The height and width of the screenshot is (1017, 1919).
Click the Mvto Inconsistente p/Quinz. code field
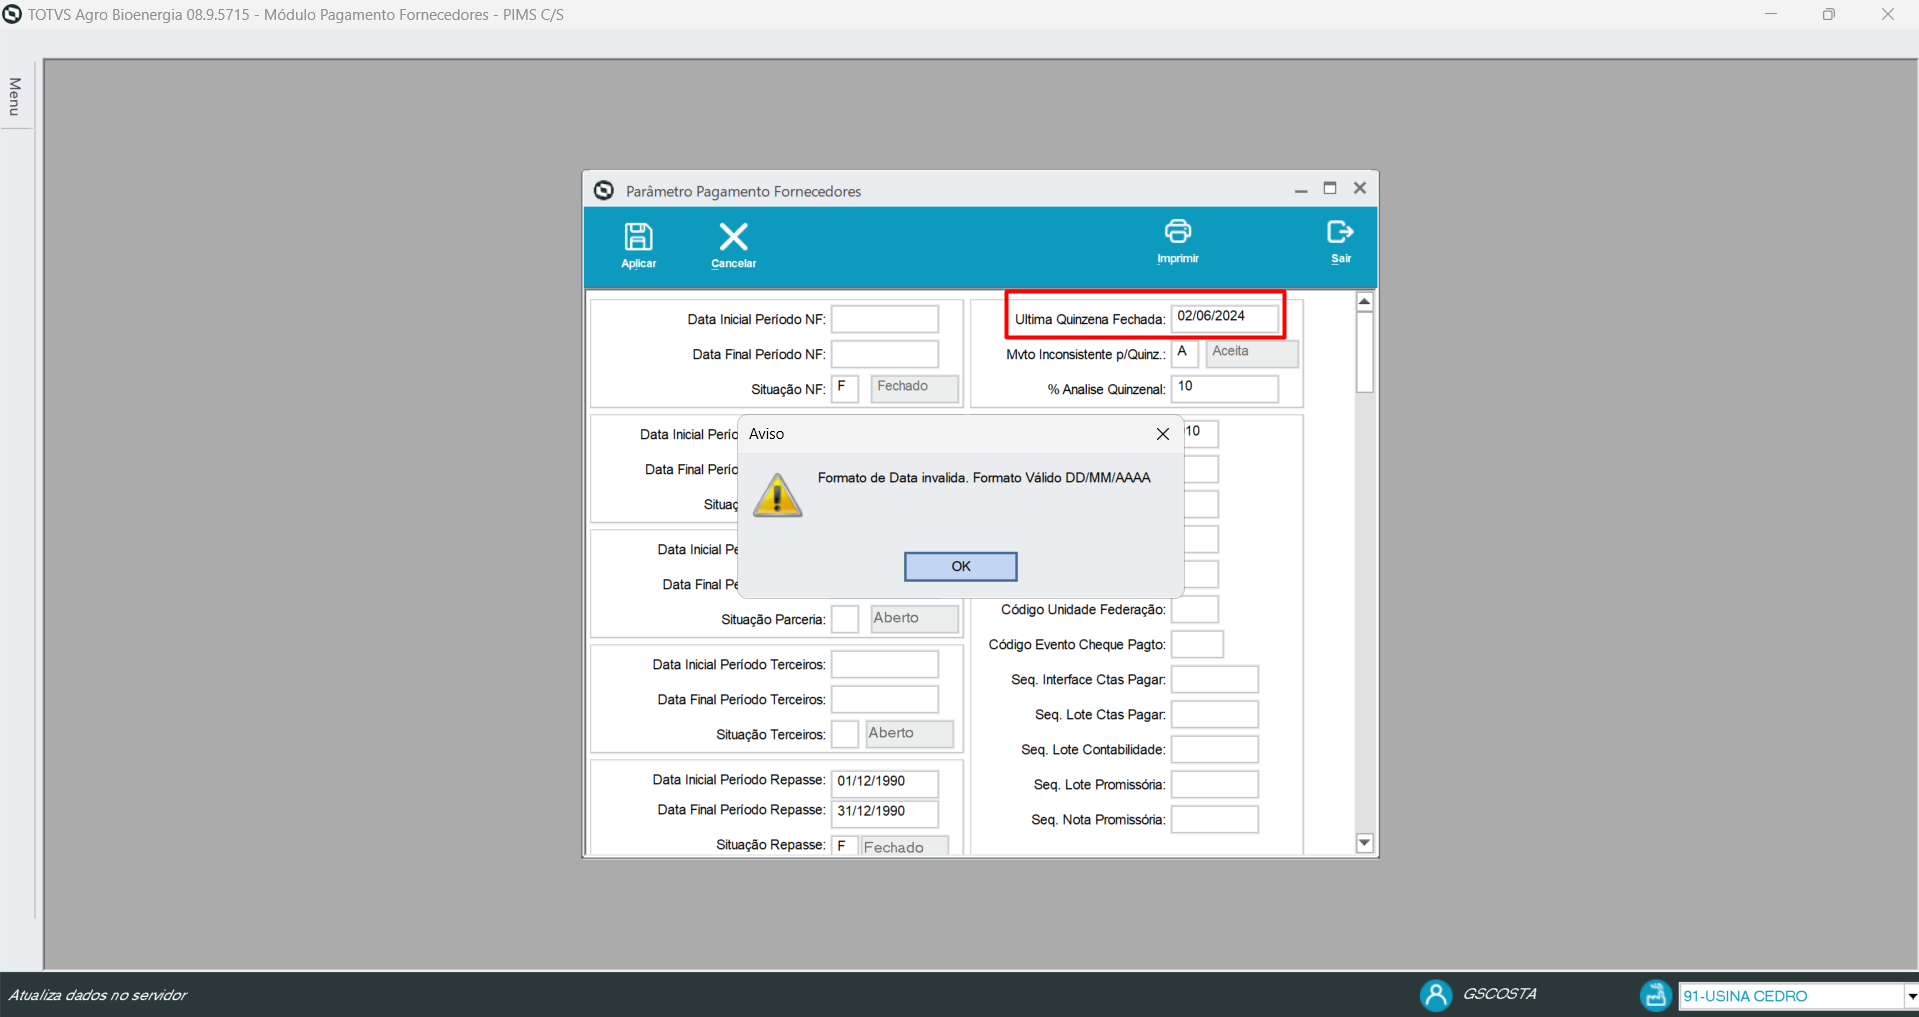1185,353
